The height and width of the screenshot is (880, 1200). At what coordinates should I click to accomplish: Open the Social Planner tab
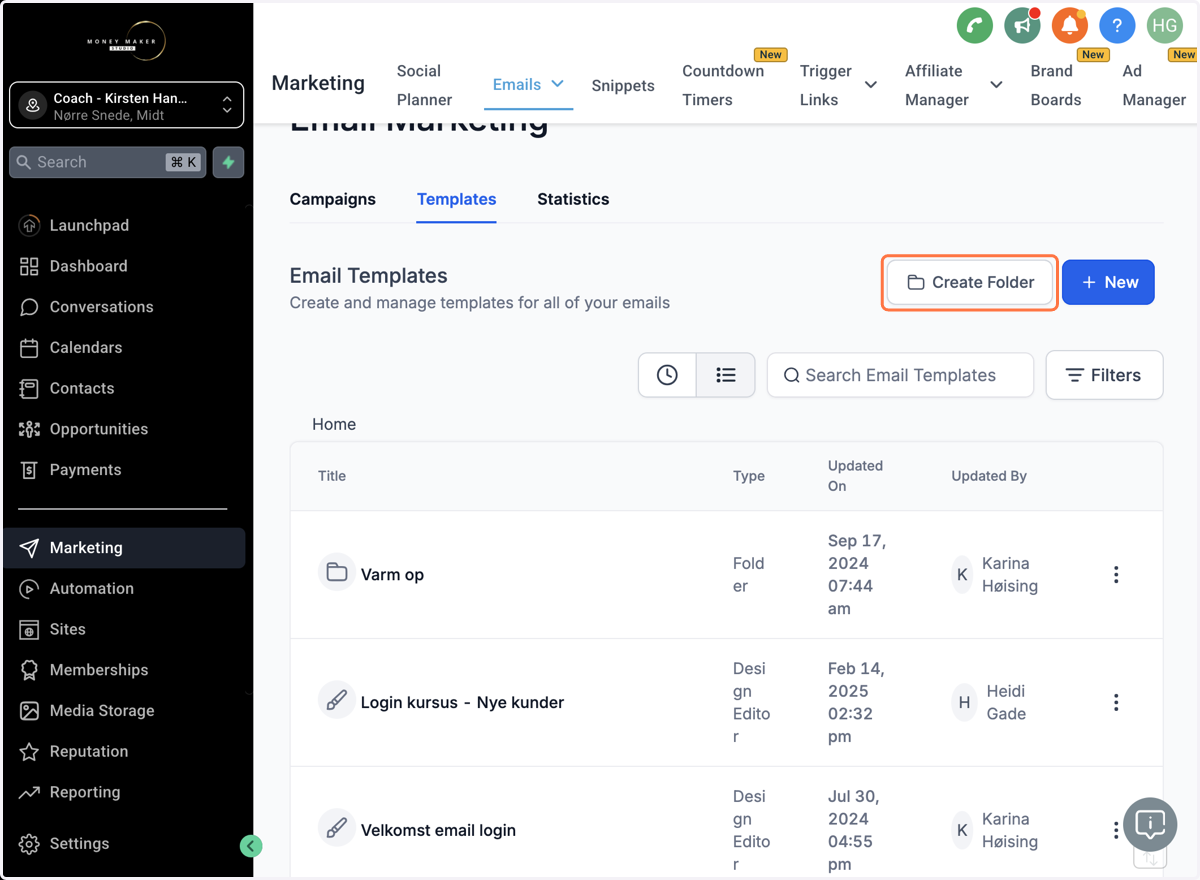click(x=424, y=85)
